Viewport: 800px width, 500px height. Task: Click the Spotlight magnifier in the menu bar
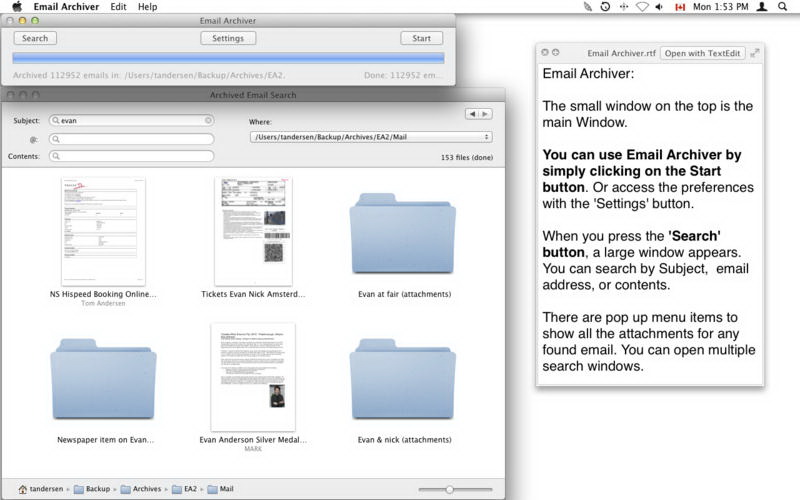[x=782, y=7]
